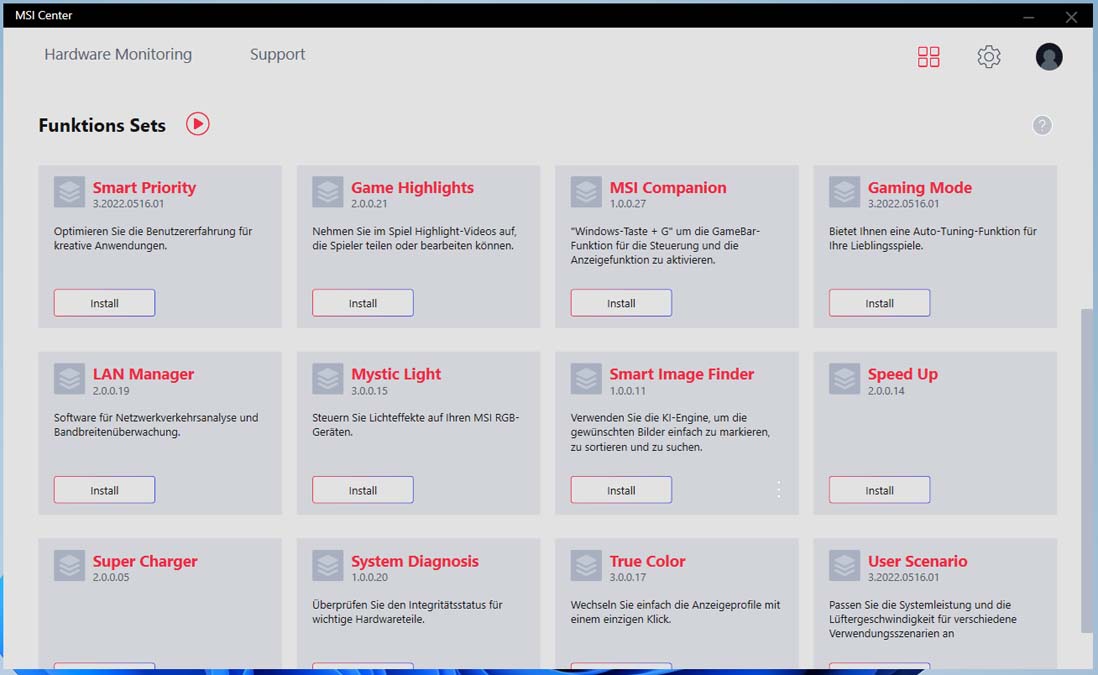Select the Gaming Mode title
This screenshot has height=675, width=1098.
pyautogui.click(x=919, y=188)
